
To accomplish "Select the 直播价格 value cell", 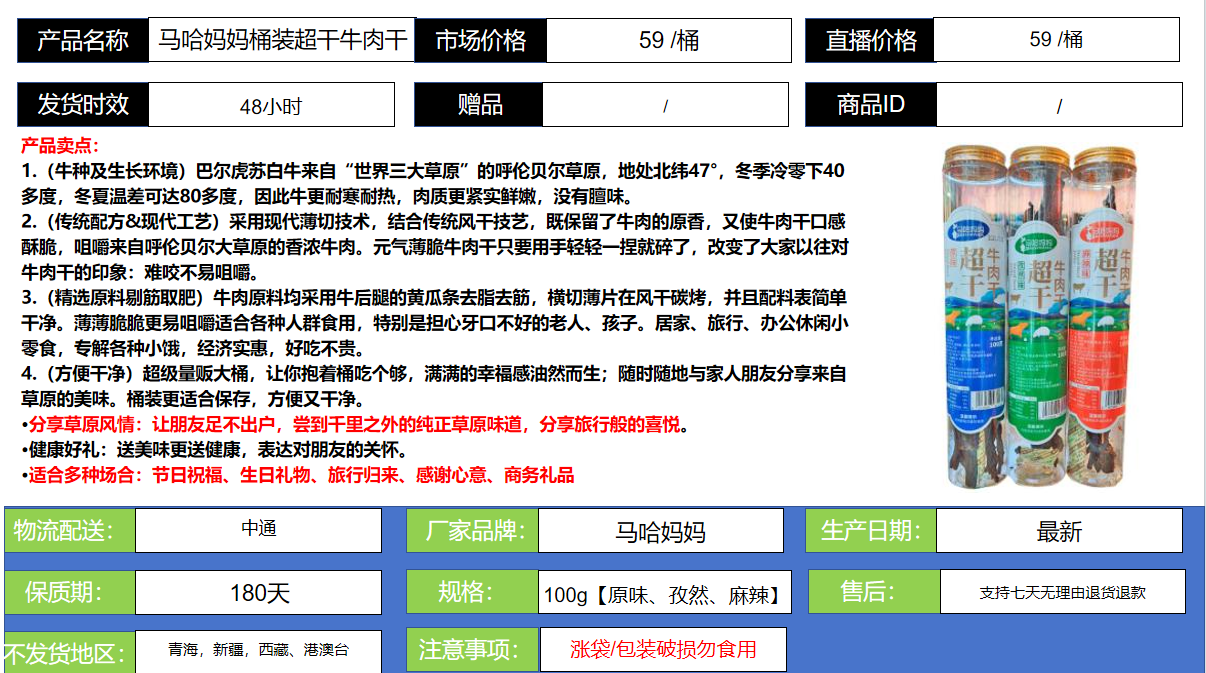I will 1055,40.
